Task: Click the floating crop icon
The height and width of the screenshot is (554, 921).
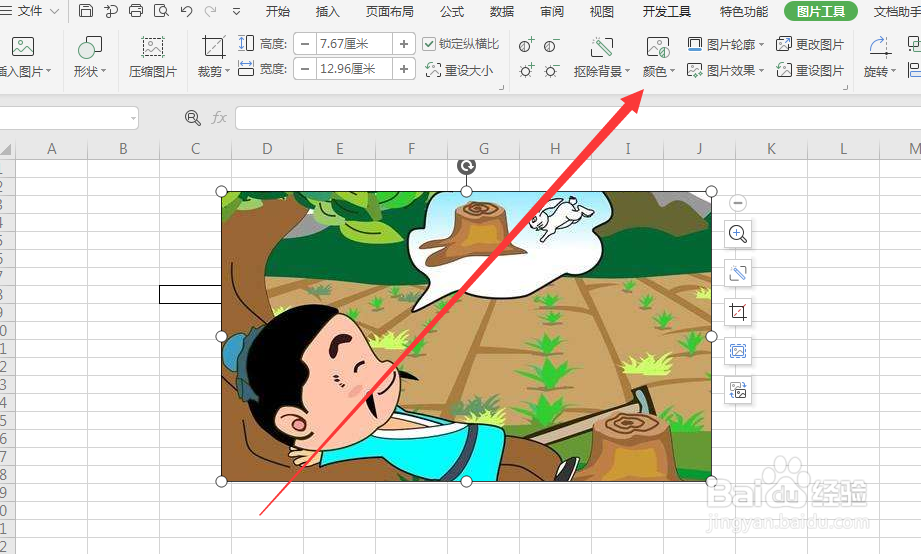Action: coord(738,312)
